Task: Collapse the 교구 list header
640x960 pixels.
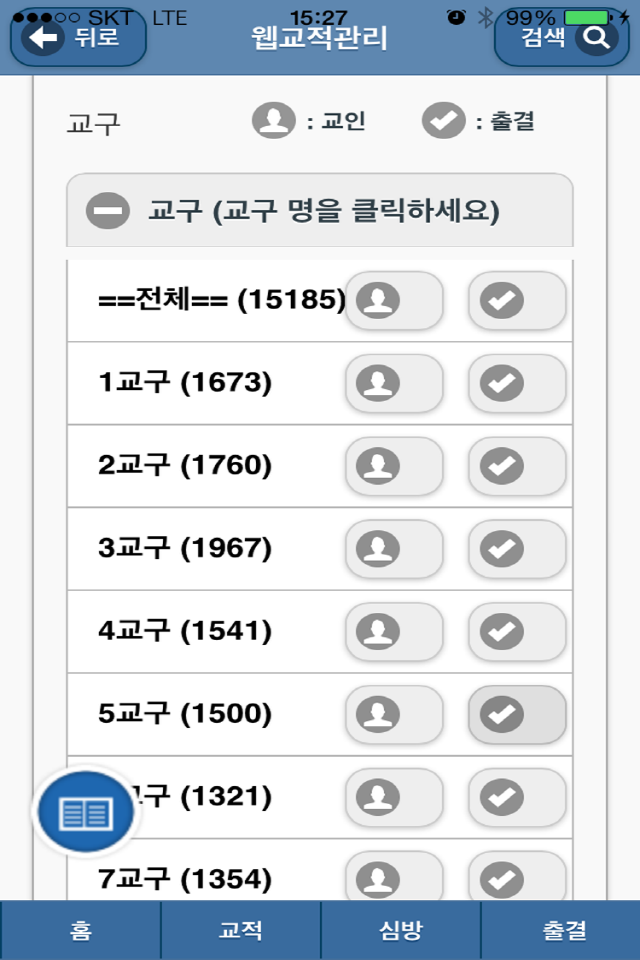Action: click(320, 211)
